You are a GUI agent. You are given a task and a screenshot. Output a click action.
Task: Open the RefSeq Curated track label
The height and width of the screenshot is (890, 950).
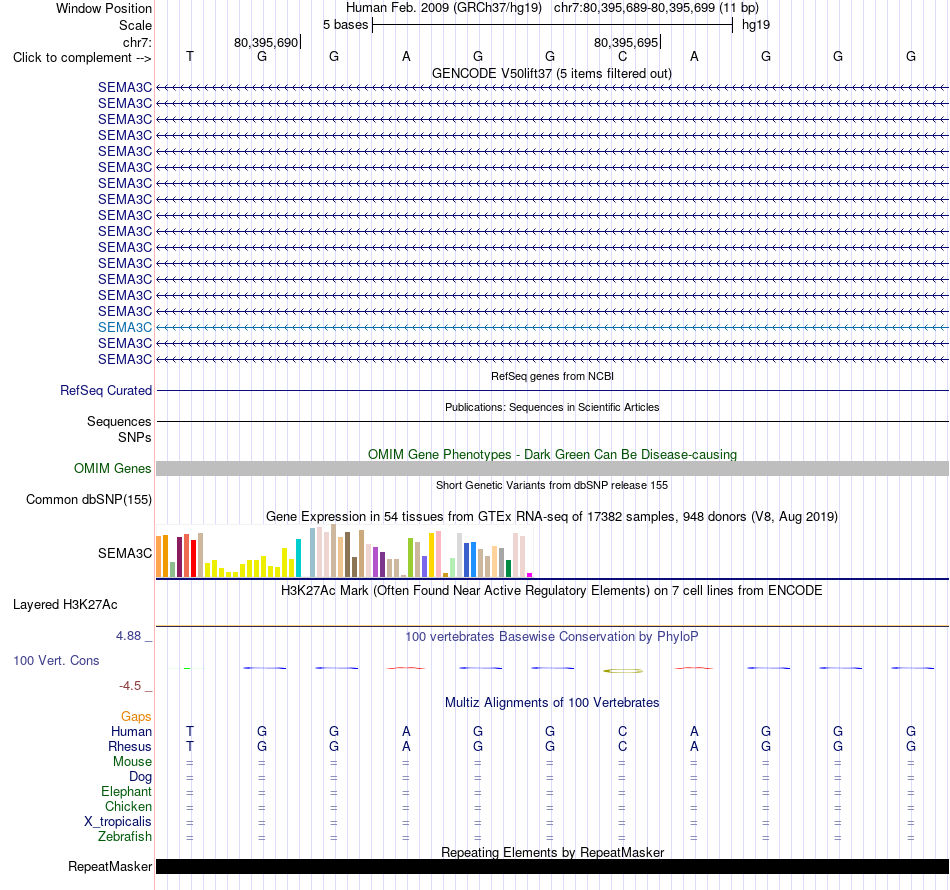(x=106, y=390)
